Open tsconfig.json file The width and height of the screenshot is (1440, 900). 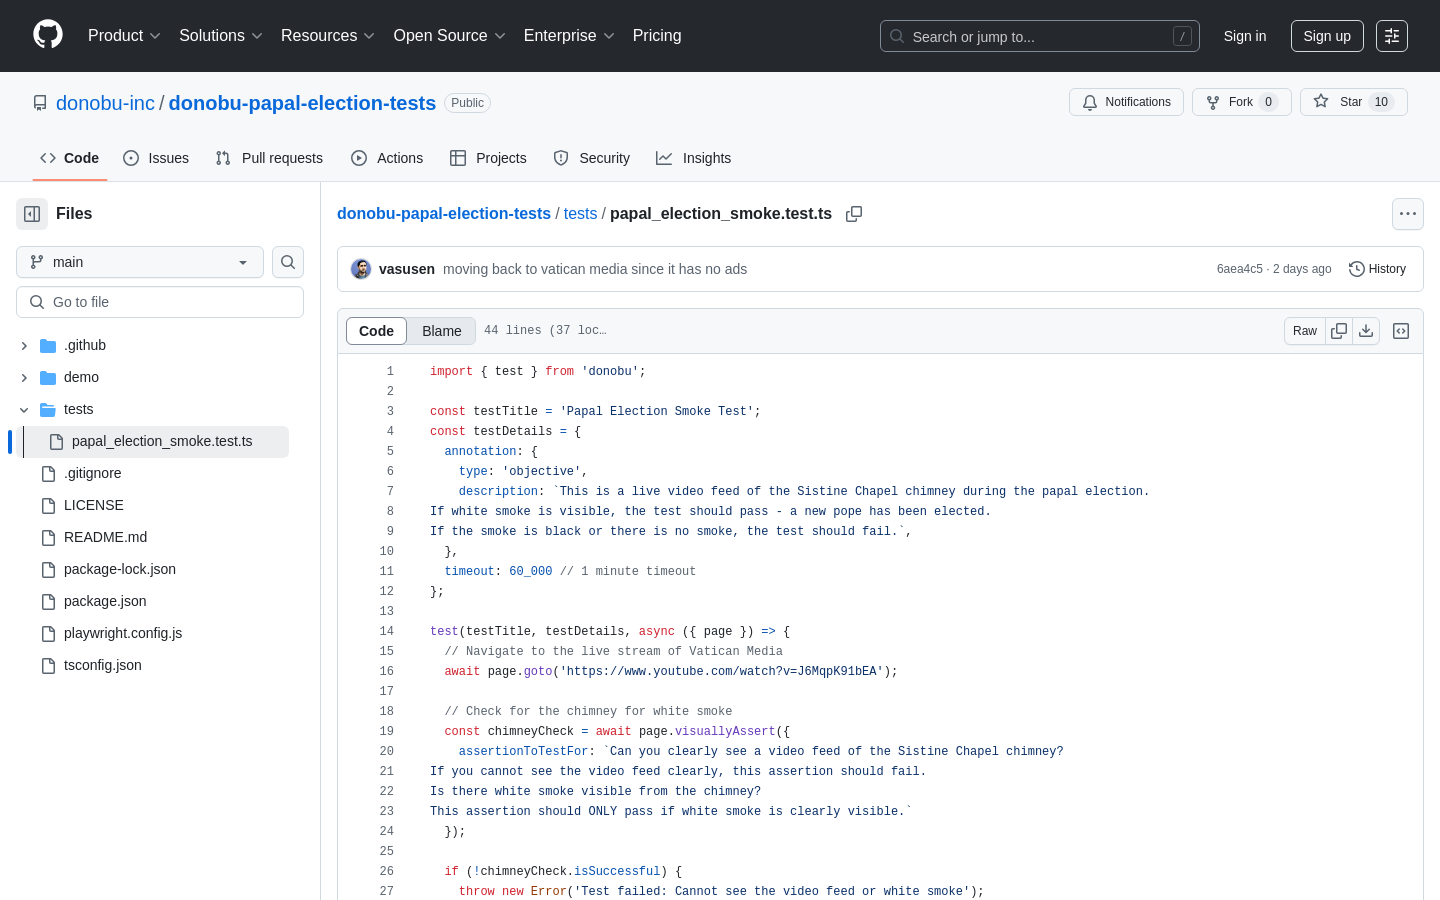click(102, 665)
